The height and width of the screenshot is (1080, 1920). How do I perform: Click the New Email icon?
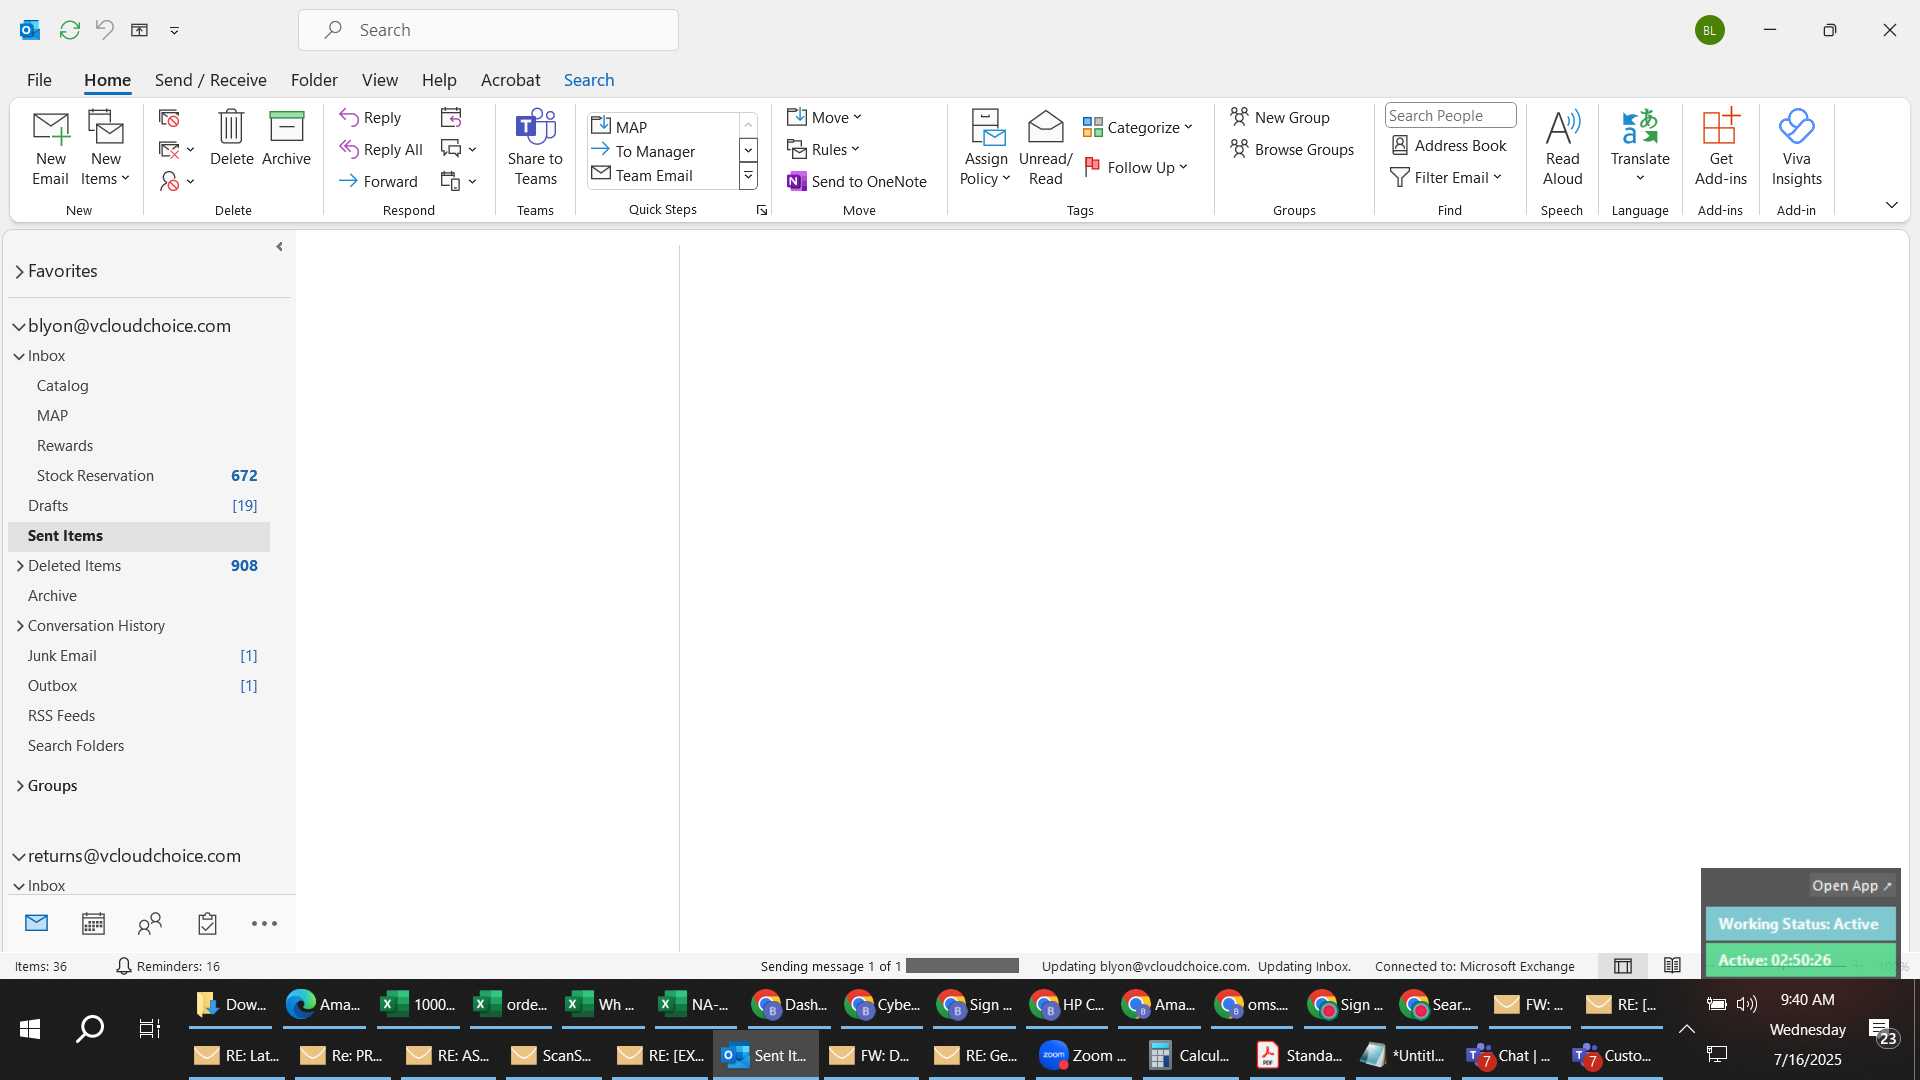50,148
